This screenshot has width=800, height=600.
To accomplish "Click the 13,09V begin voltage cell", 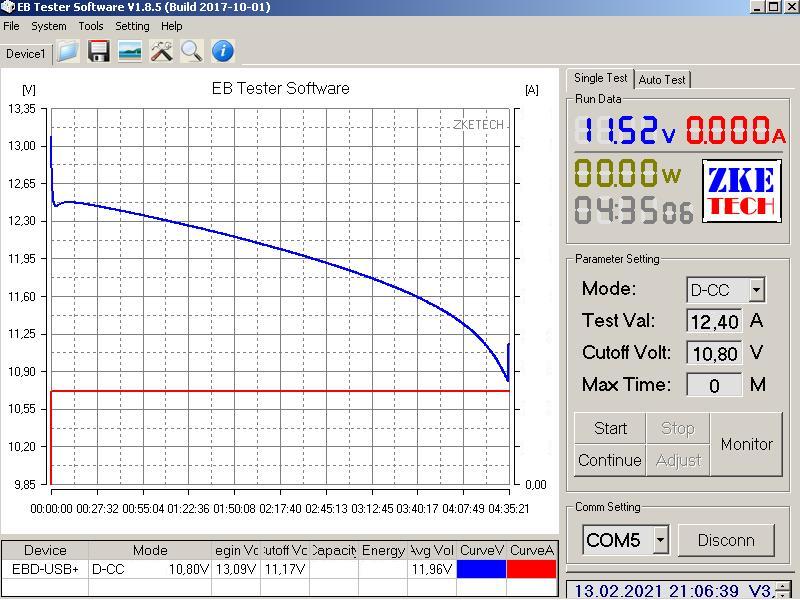I will [x=236, y=569].
